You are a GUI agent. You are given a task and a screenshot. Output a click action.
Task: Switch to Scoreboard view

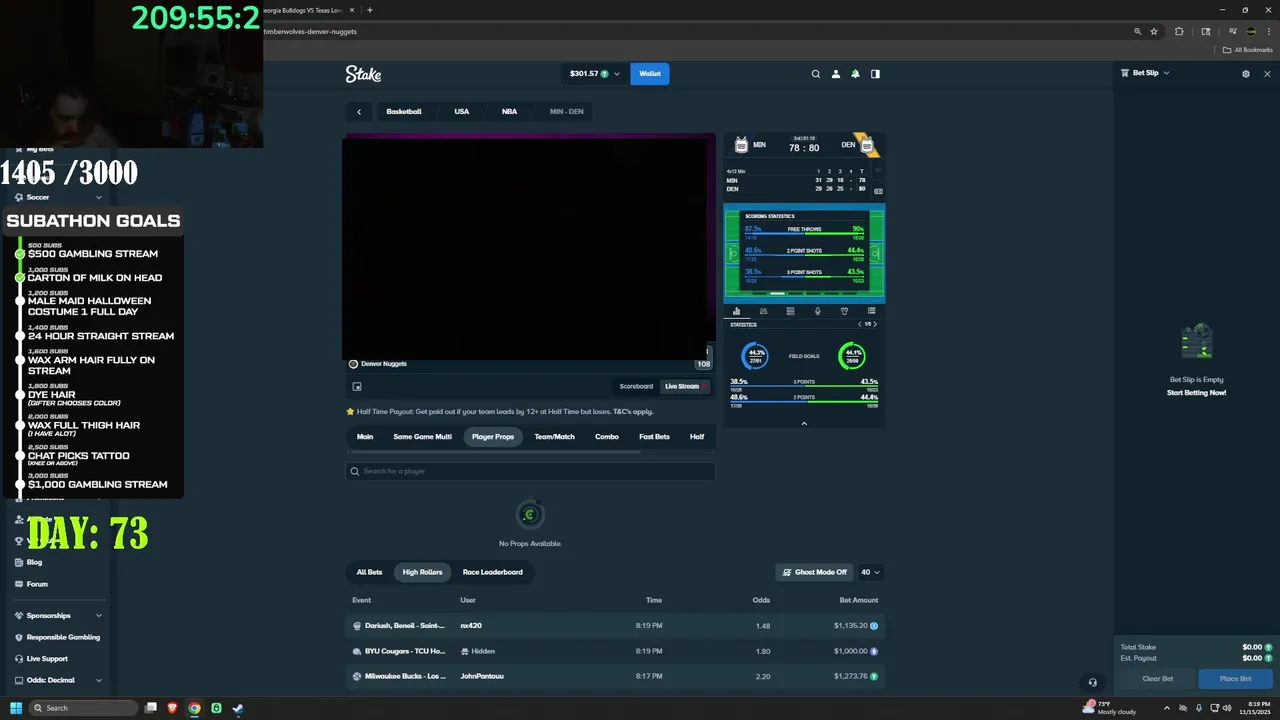point(636,386)
